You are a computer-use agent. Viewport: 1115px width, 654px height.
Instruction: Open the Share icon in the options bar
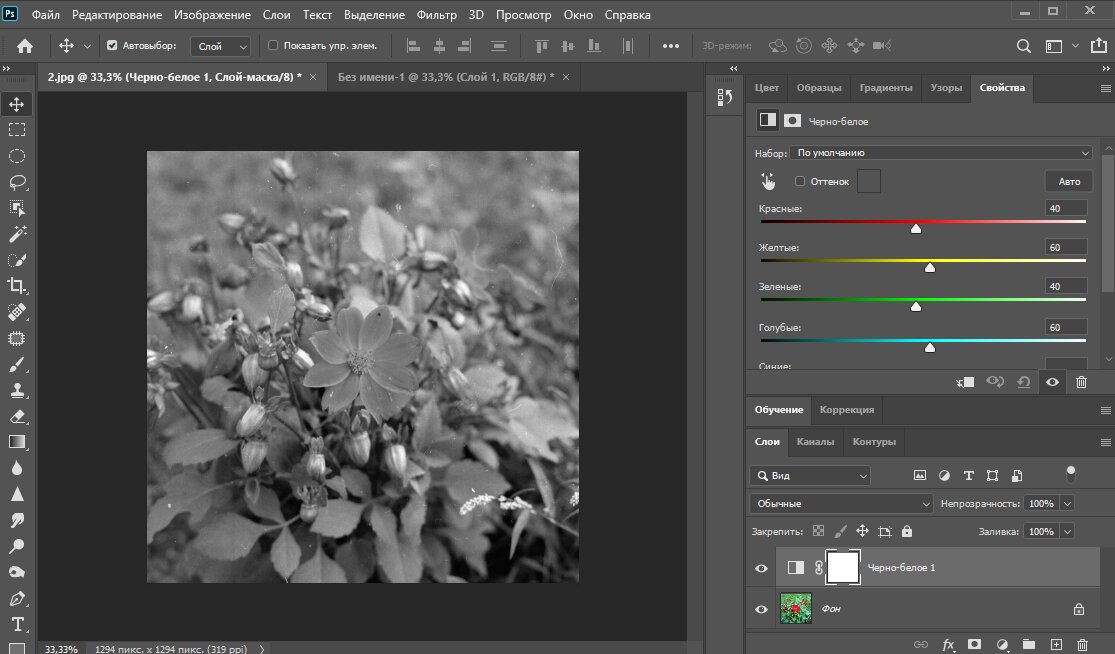pyautogui.click(x=1099, y=45)
